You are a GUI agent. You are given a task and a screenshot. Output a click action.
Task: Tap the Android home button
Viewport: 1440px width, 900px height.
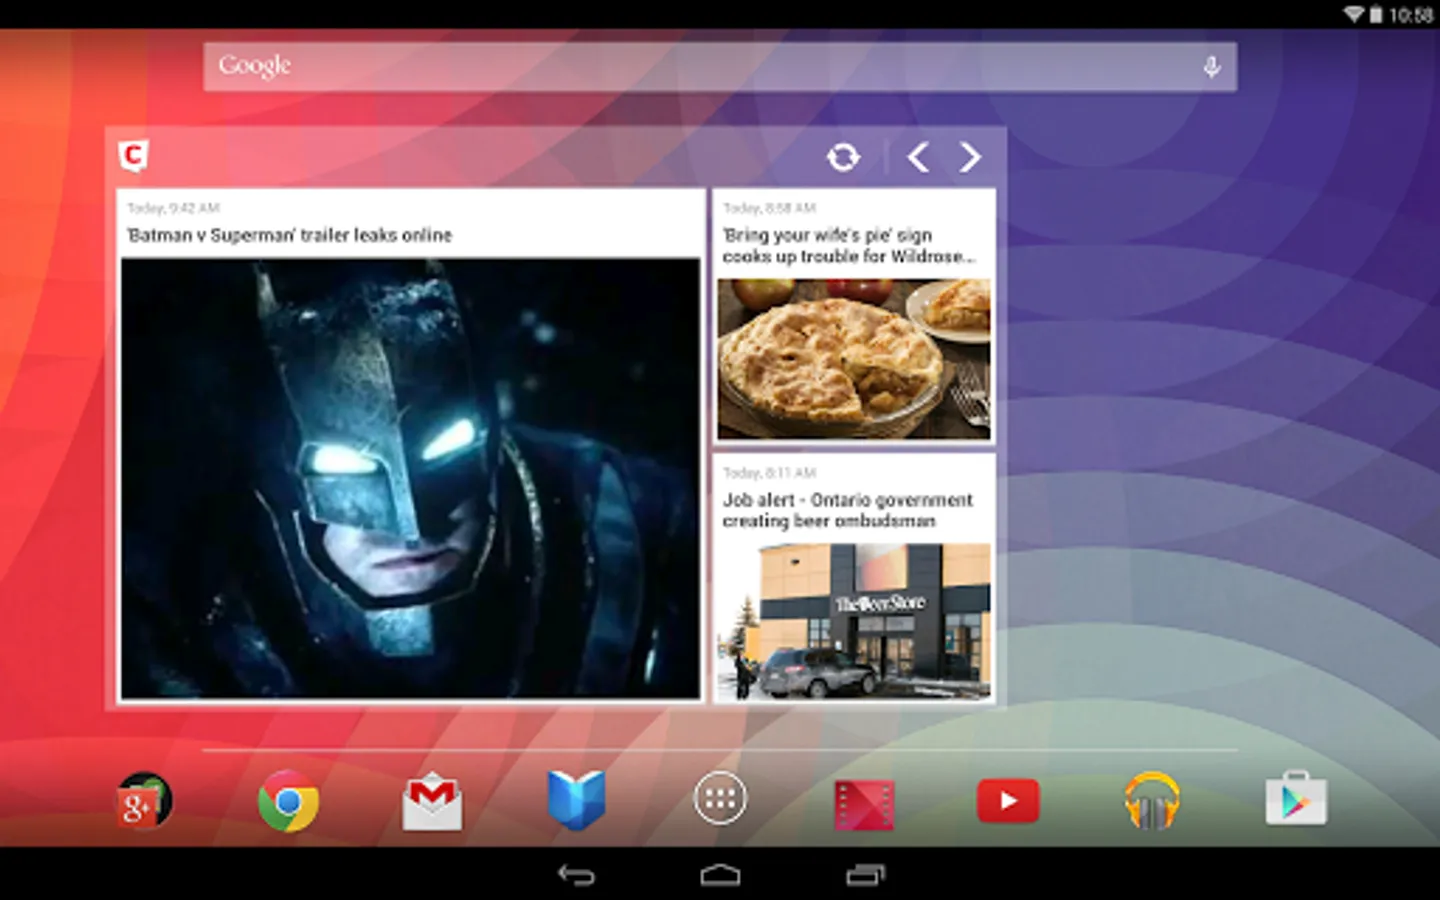click(x=720, y=876)
